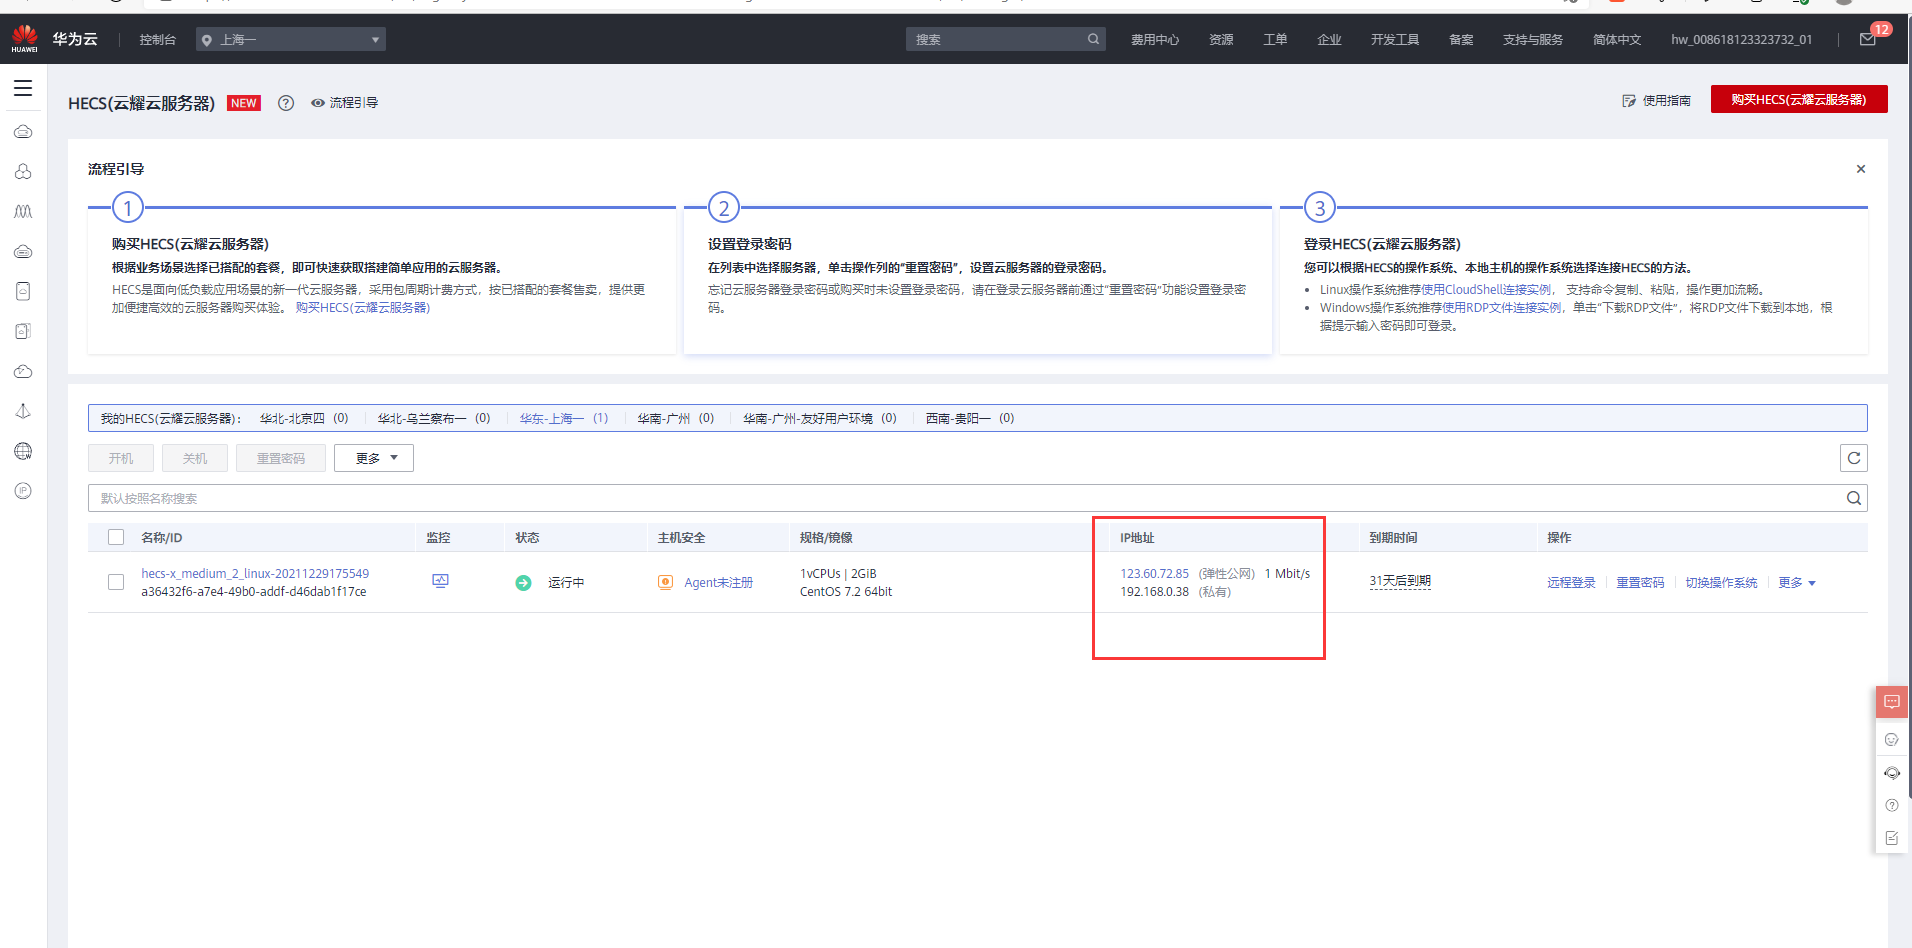
Task: Open the eighth sidebar icon
Action: pos(23,411)
